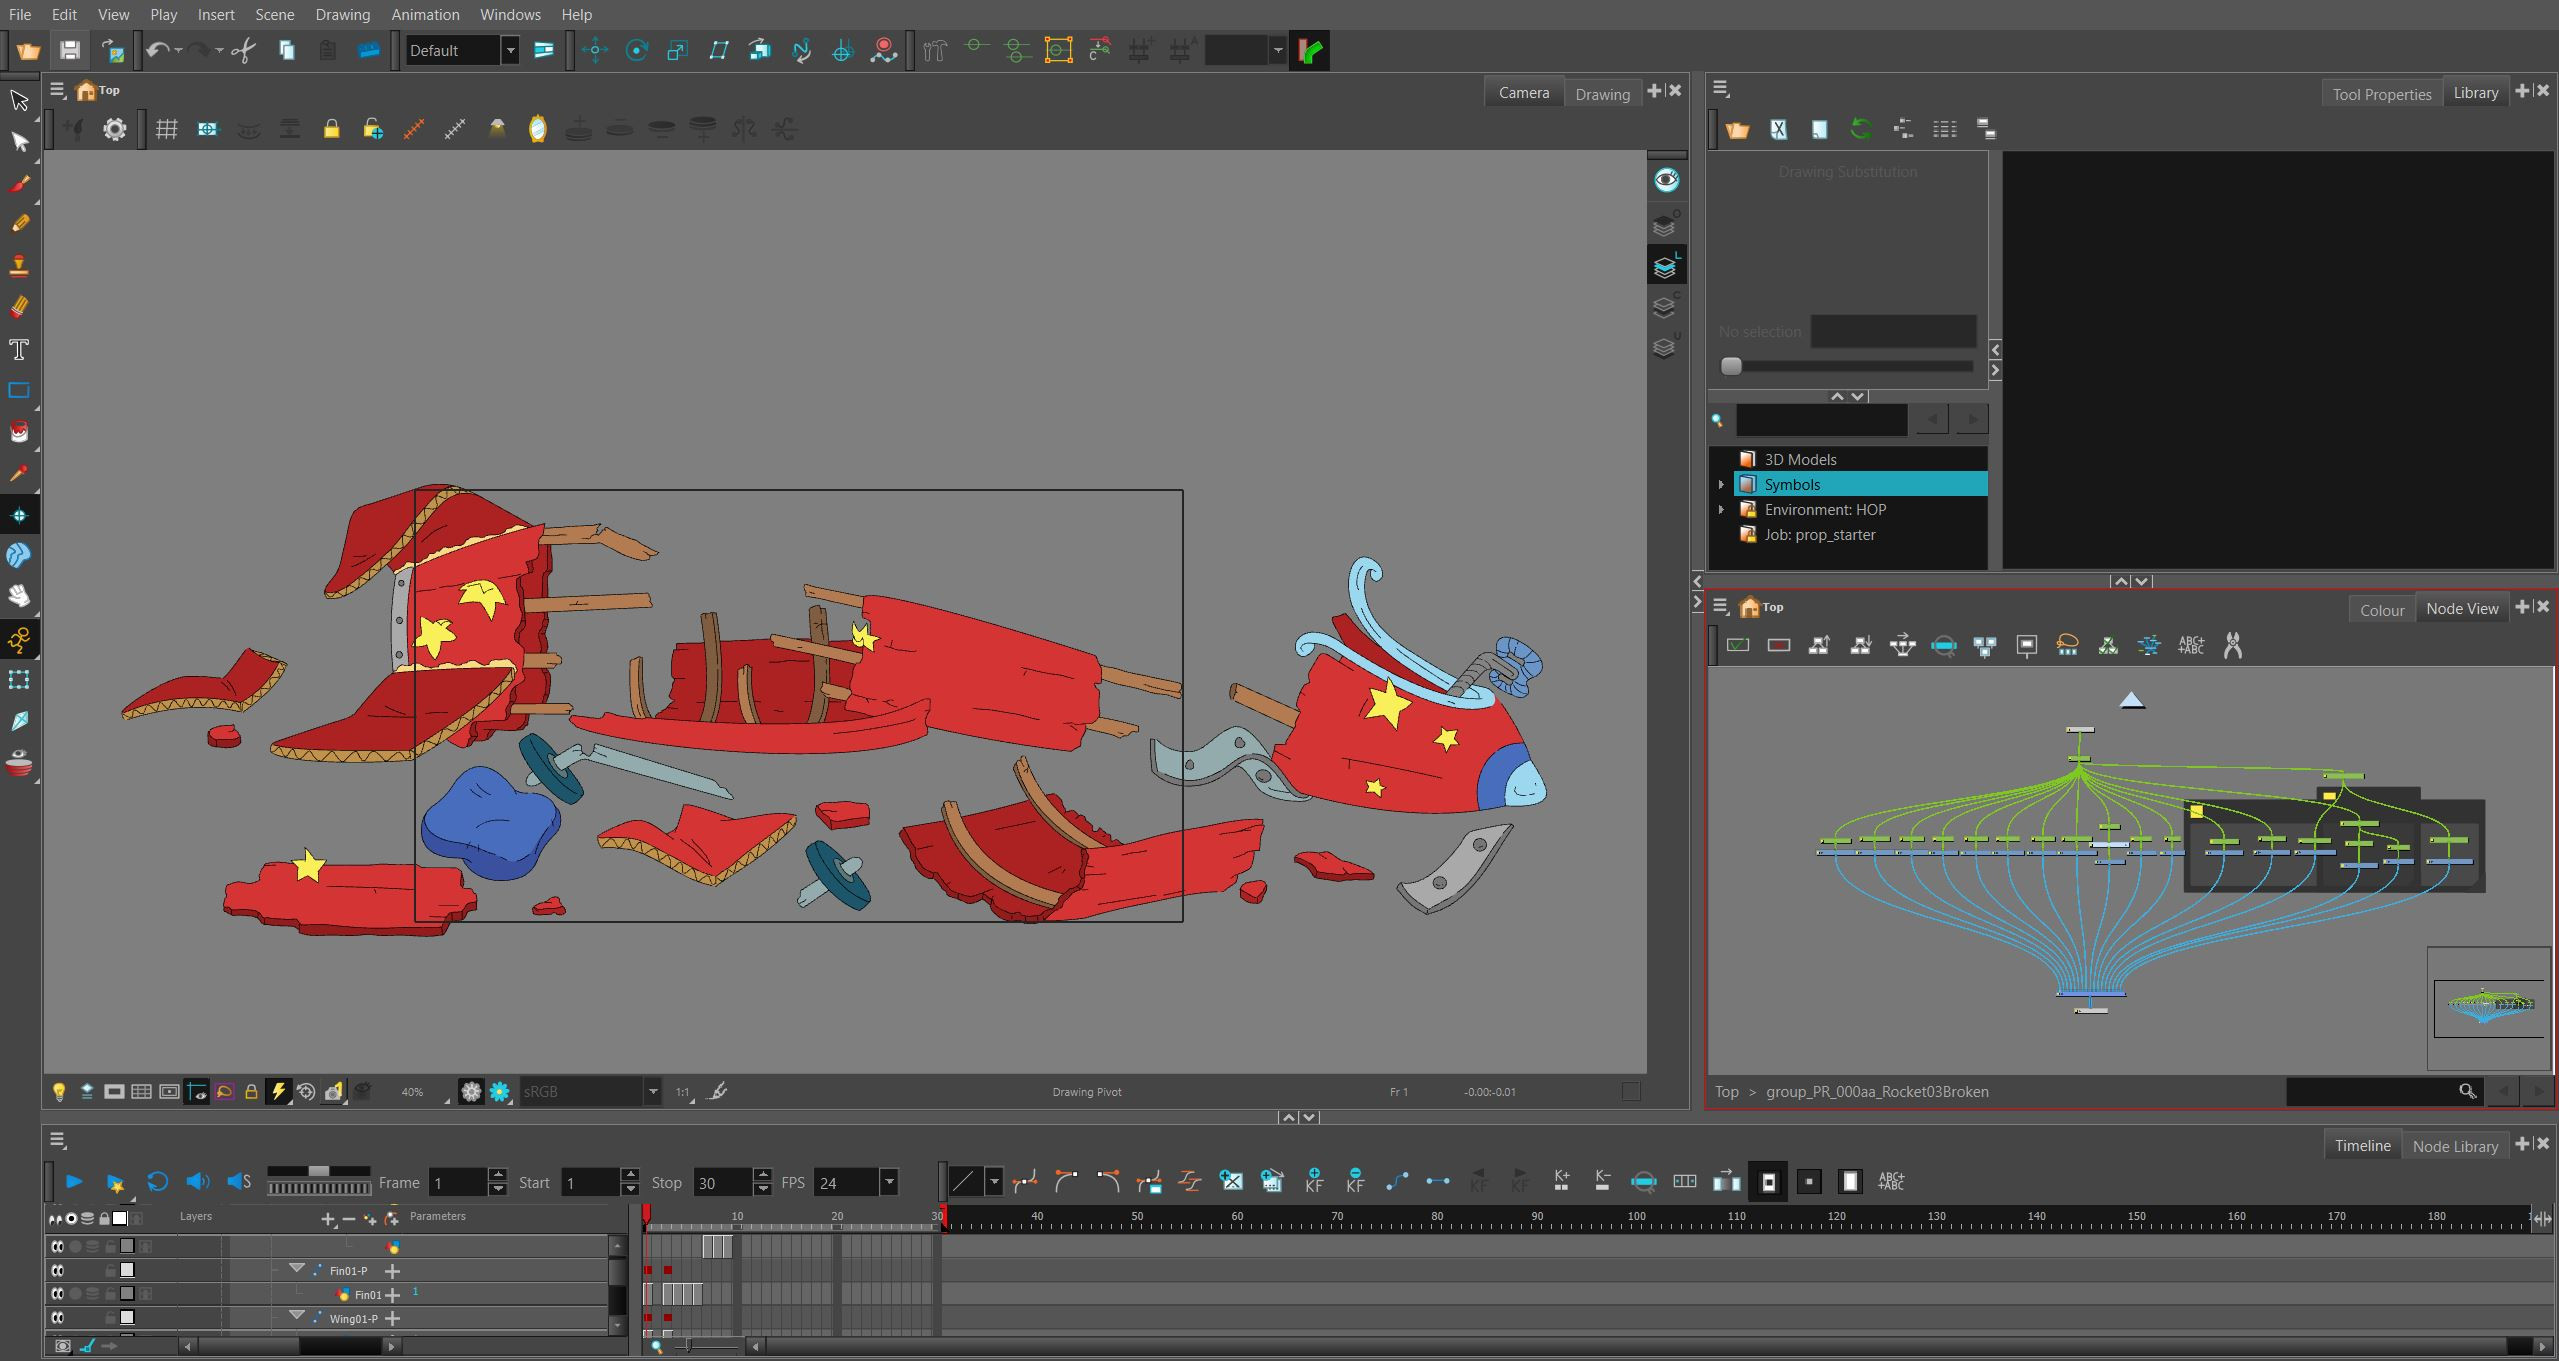Select the Eraser tool
Screen dimensions: 2559x1361
[x=19, y=307]
